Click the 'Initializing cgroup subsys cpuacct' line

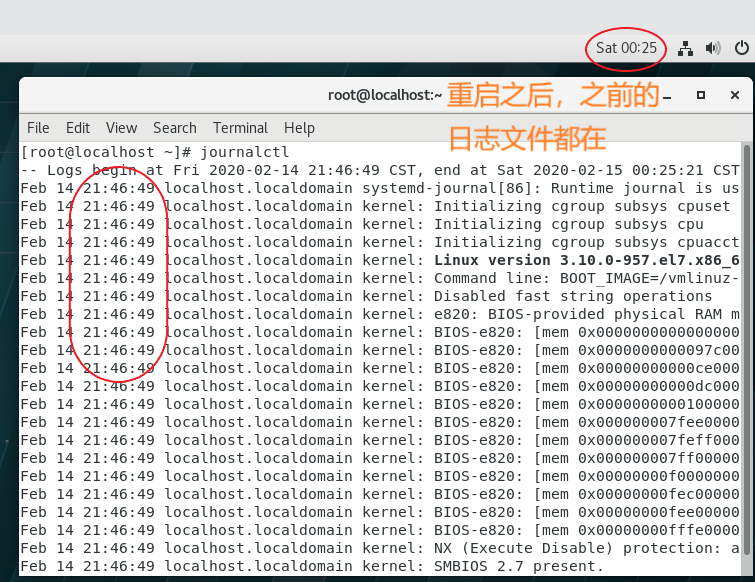coord(380,242)
